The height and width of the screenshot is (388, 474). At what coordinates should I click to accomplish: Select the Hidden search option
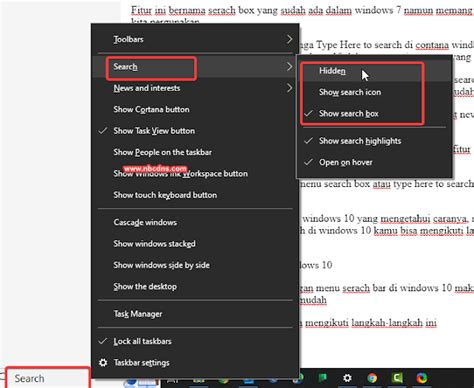375,71
